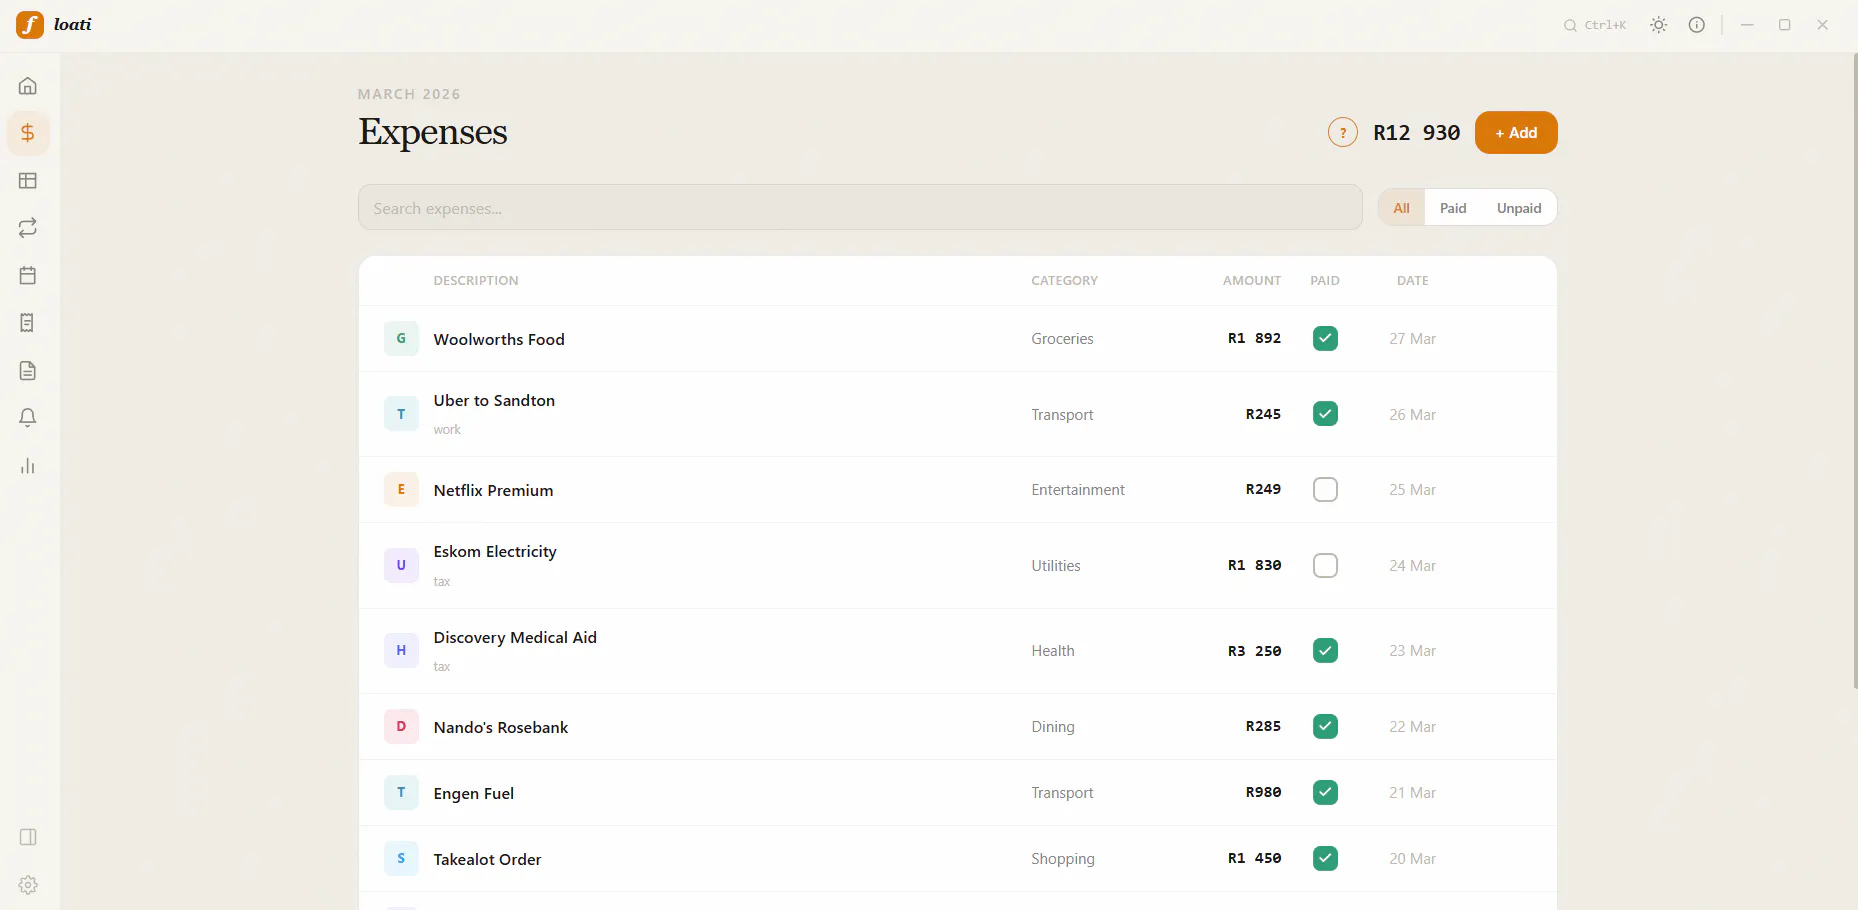Viewport: 1858px width, 910px height.
Task: Click the Floati app logo
Action: [30, 24]
